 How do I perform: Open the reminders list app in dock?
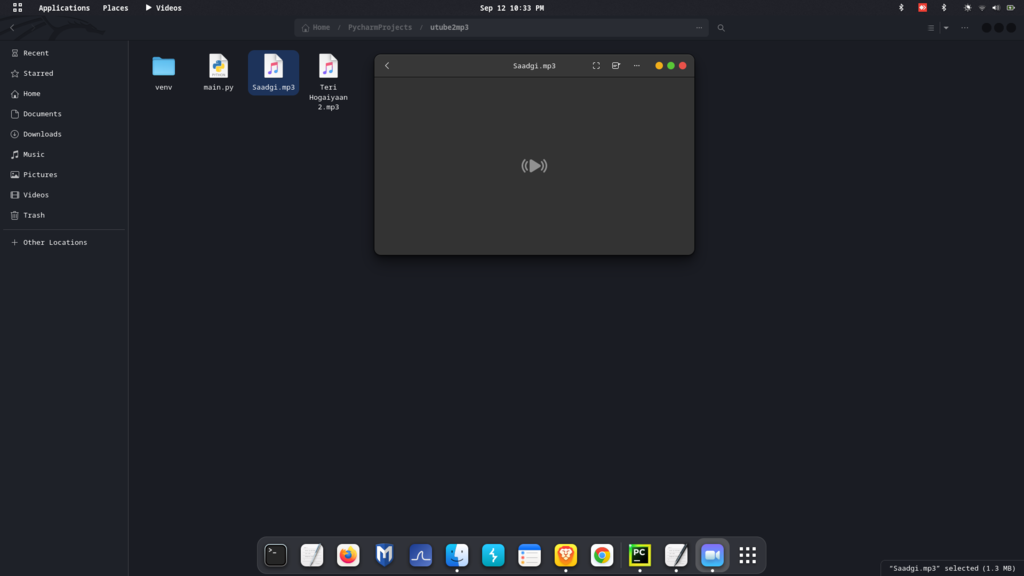[x=530, y=555]
